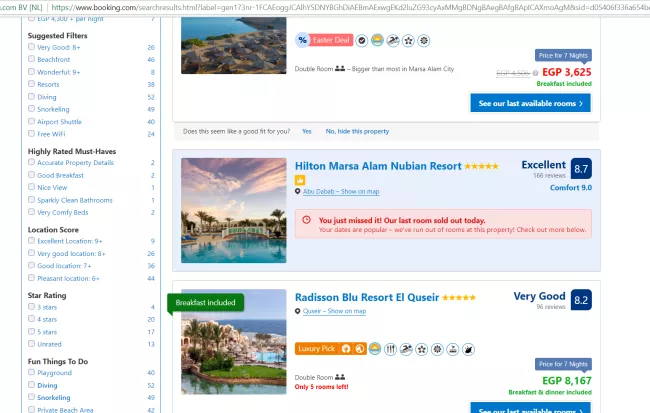Click the map pin next to Abu Dabab
The image size is (650, 413).
point(298,192)
